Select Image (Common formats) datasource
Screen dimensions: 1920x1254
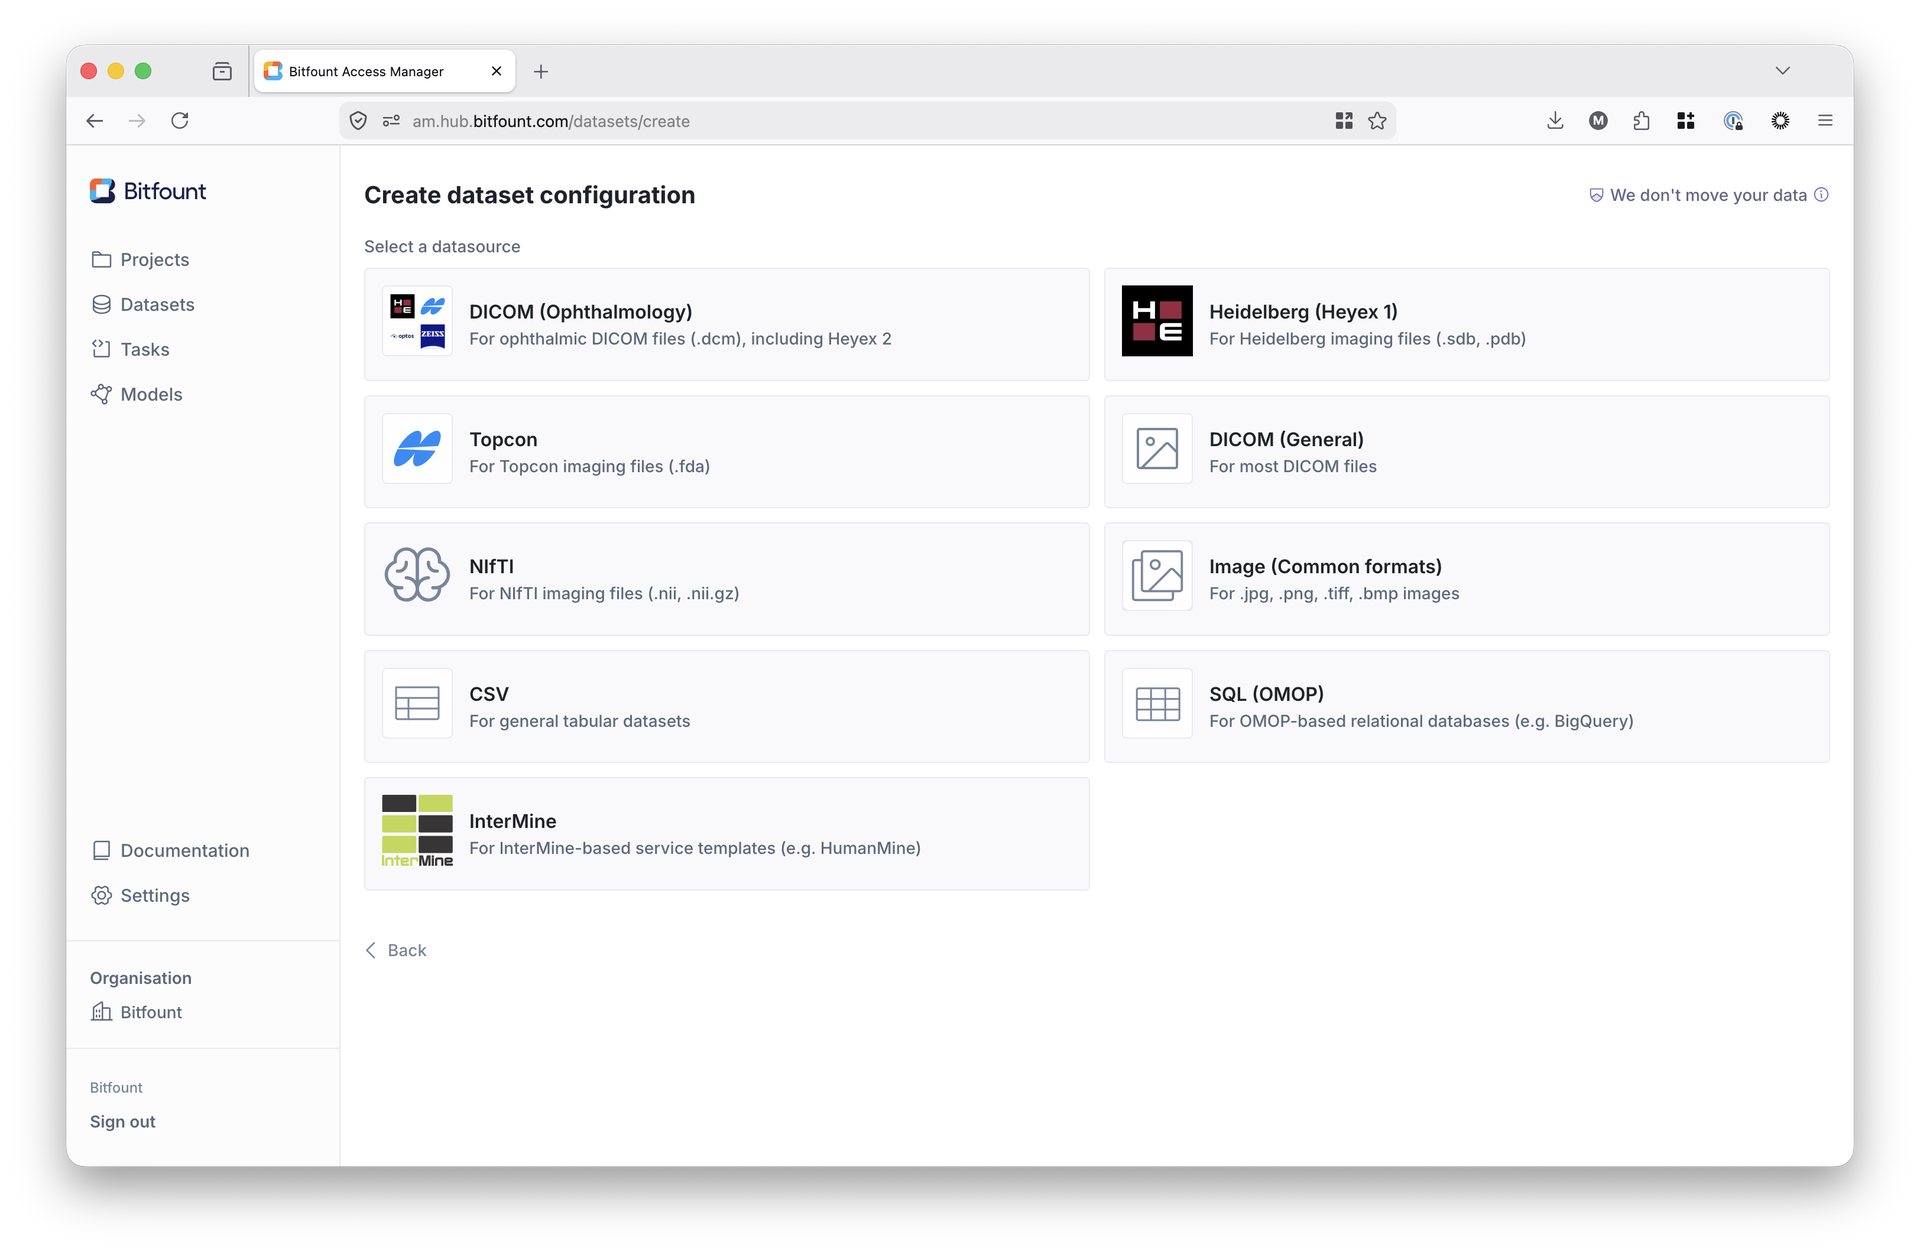1466,579
